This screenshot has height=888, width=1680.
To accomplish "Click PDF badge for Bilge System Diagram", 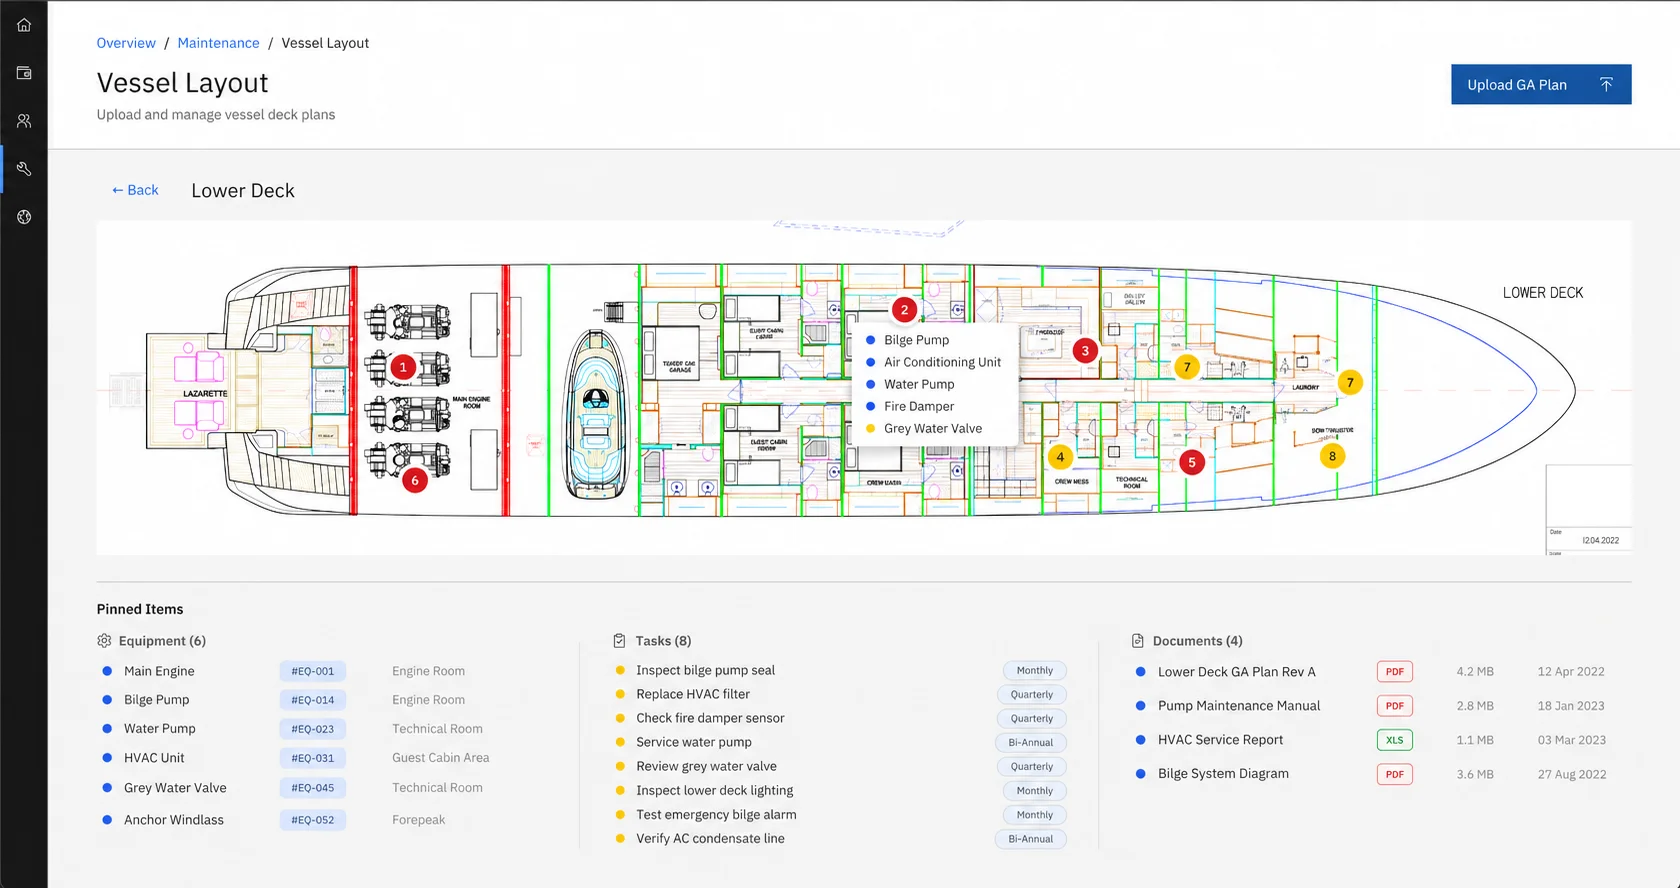I will pos(1395,774).
